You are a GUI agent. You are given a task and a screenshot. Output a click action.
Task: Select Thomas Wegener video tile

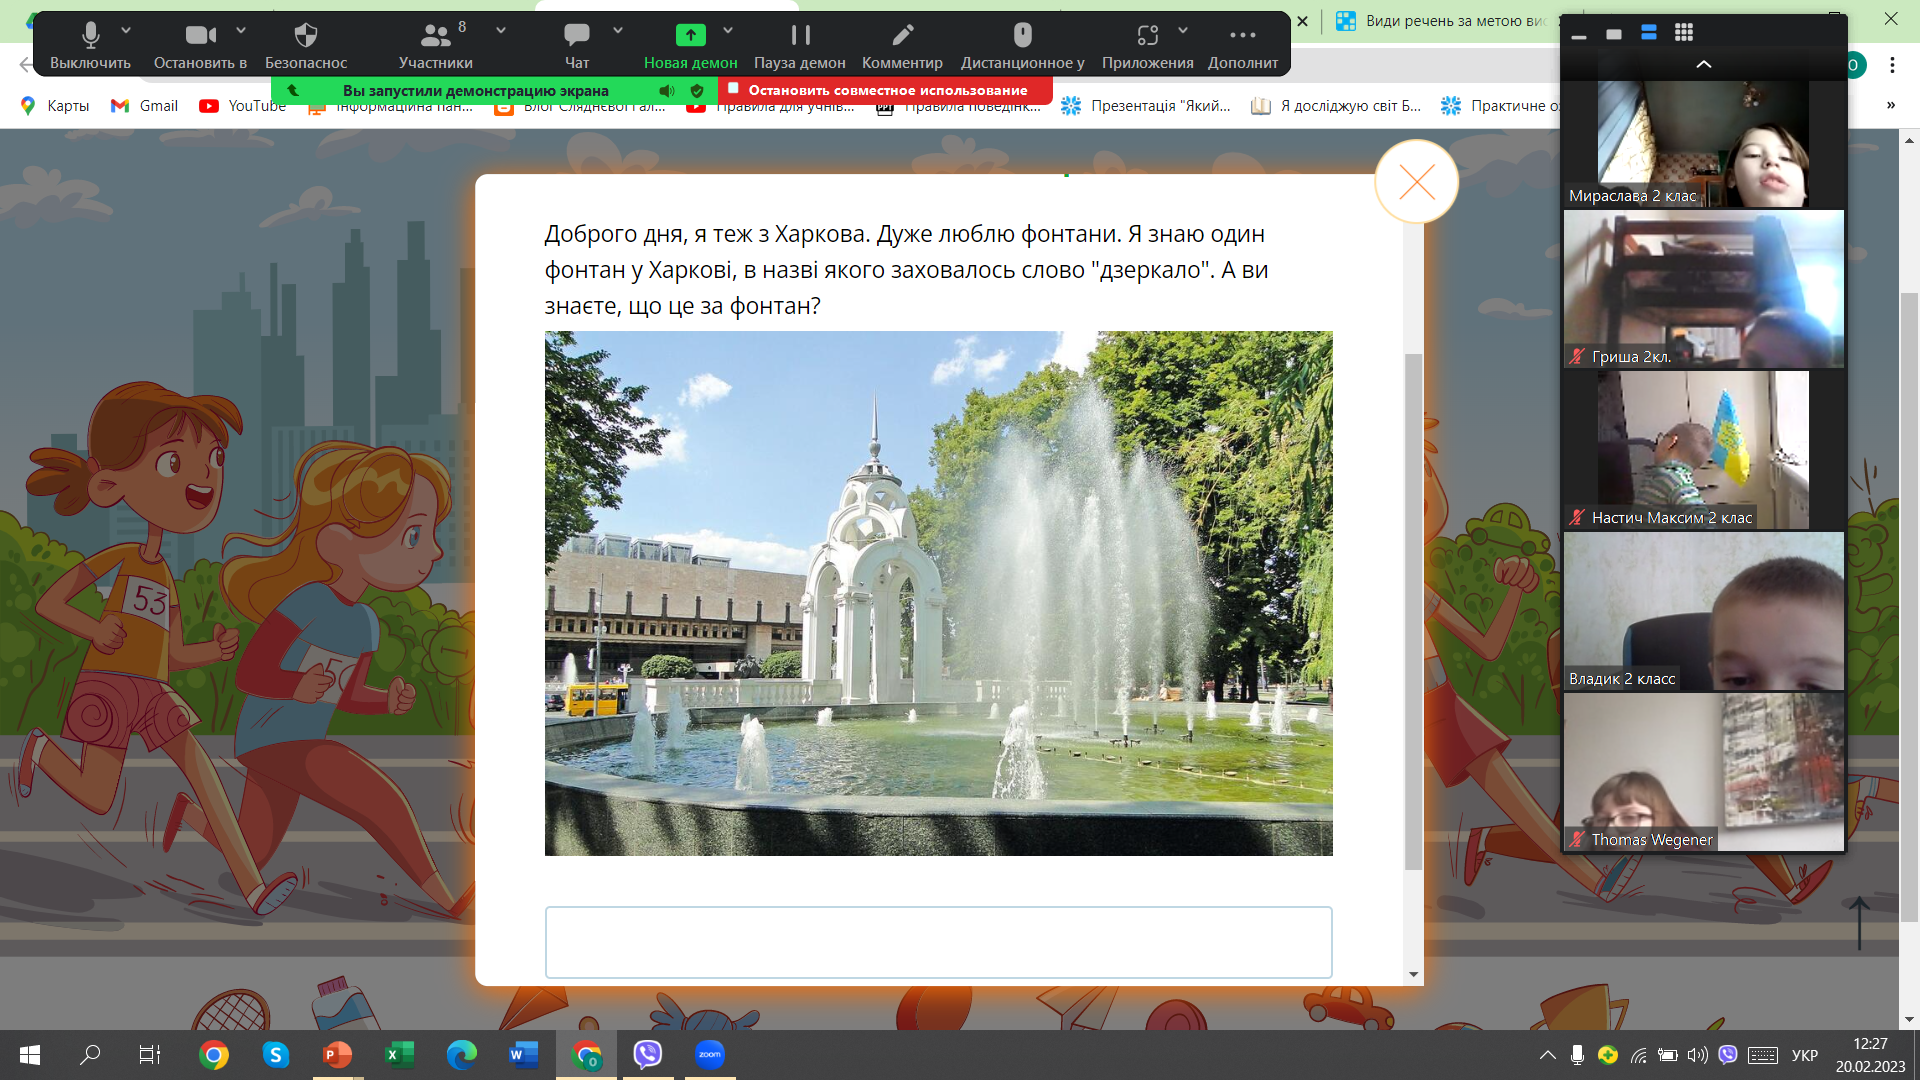tap(1703, 772)
